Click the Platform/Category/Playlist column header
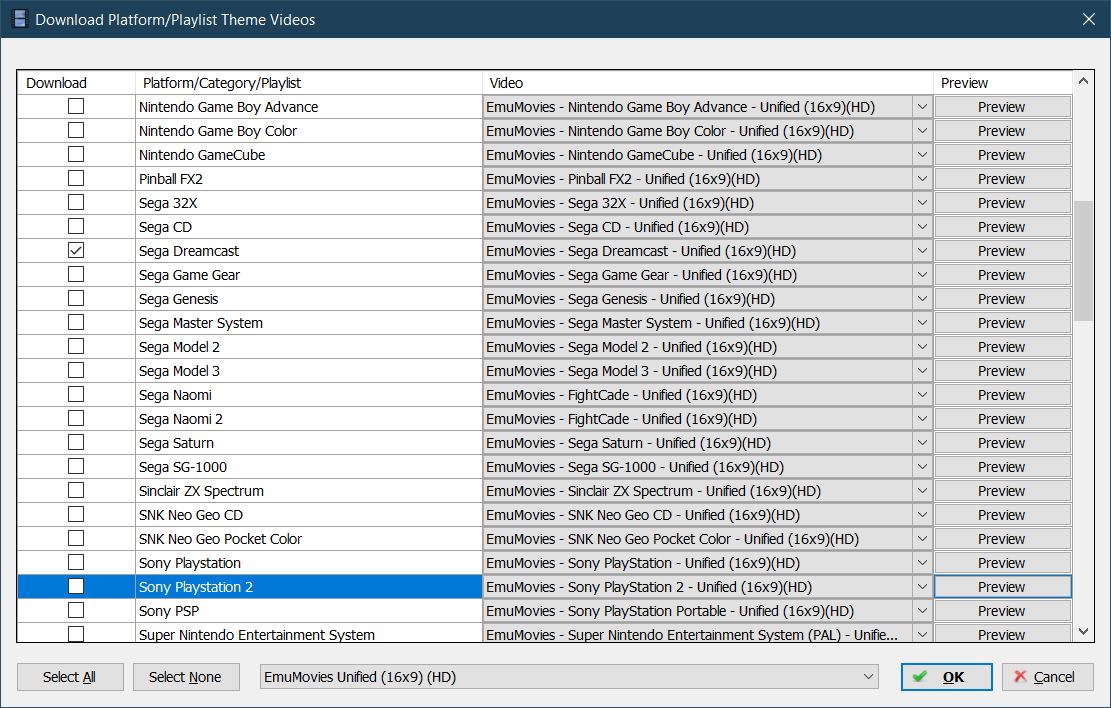 [309, 83]
